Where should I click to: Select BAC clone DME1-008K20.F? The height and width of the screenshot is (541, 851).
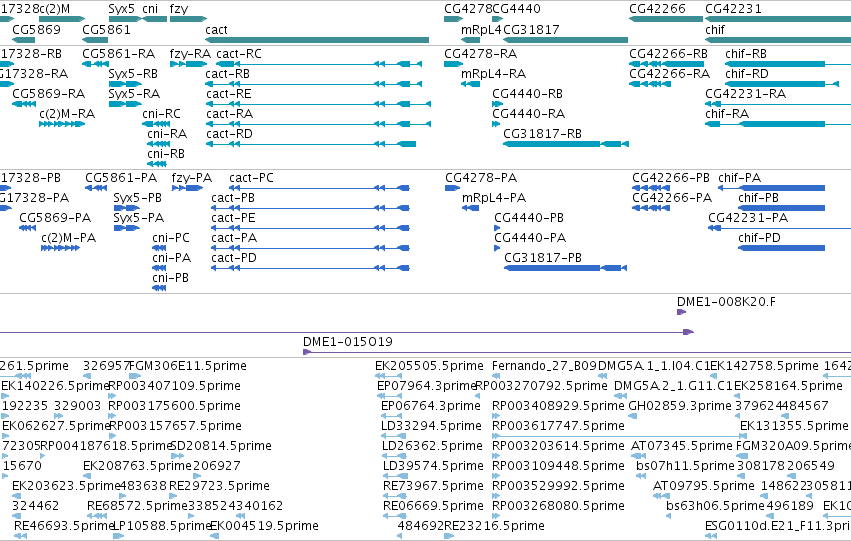coord(682,312)
